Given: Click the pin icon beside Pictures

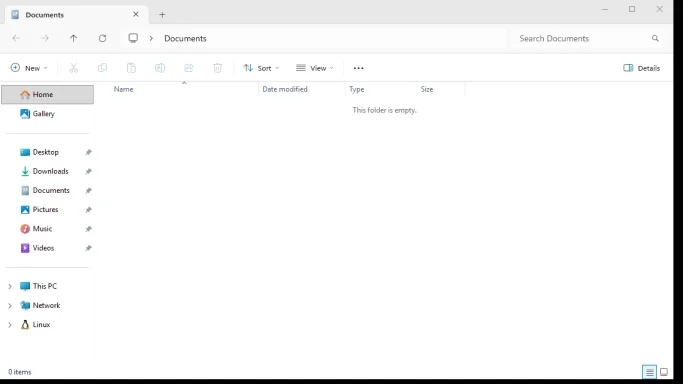Looking at the screenshot, I should pos(88,210).
